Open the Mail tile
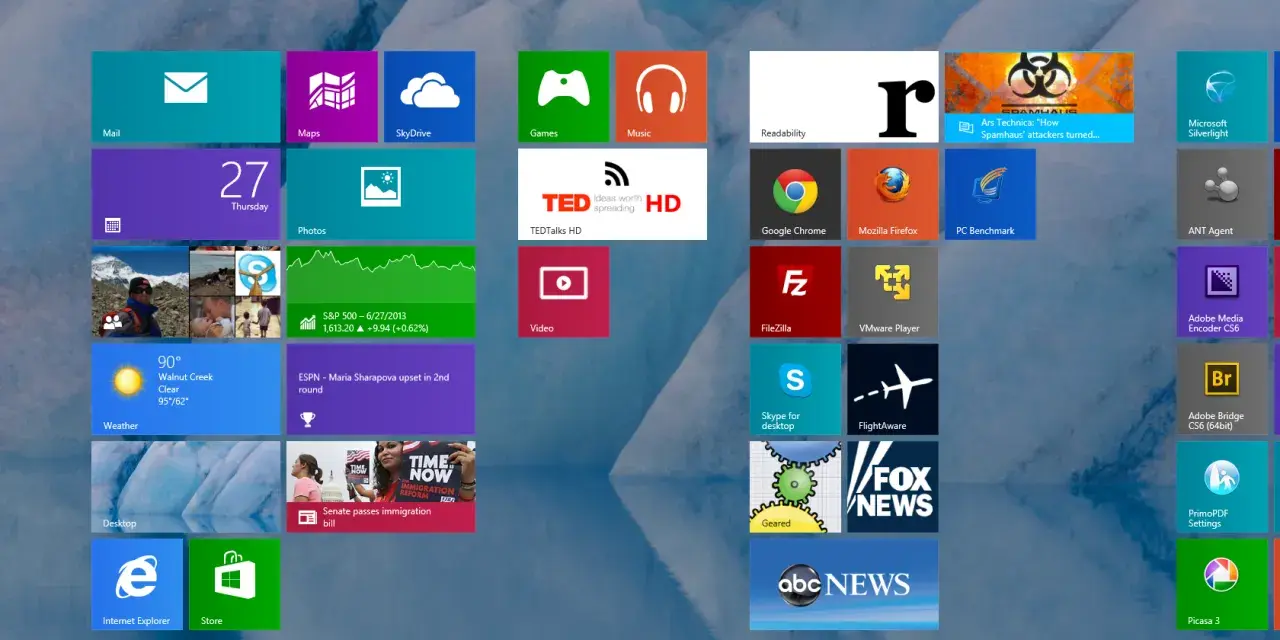1280x640 pixels. point(186,97)
